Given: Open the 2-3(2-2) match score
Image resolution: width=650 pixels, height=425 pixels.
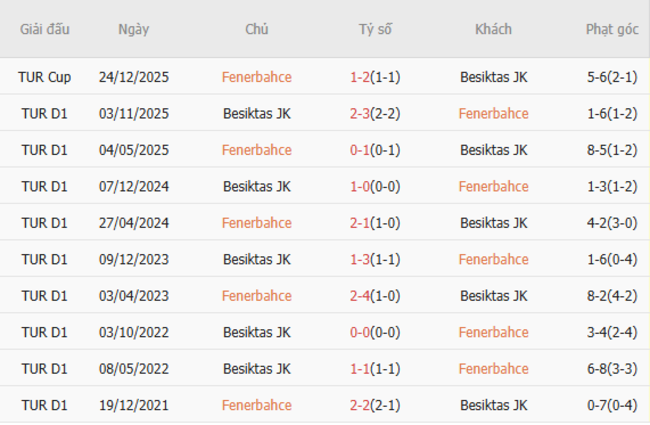Looking at the screenshot, I should click(x=375, y=113).
